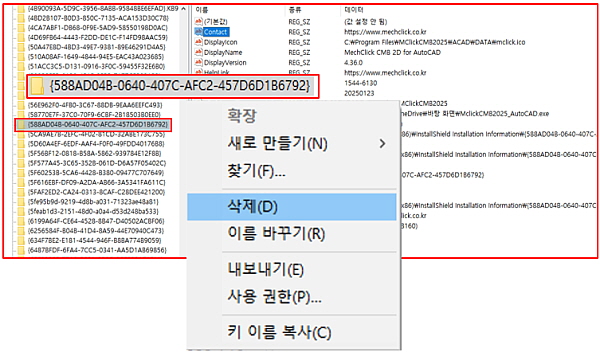Click data 'MechClick CMB 2D for AutoCAD'
The height and width of the screenshot is (360, 600).
[393, 52]
